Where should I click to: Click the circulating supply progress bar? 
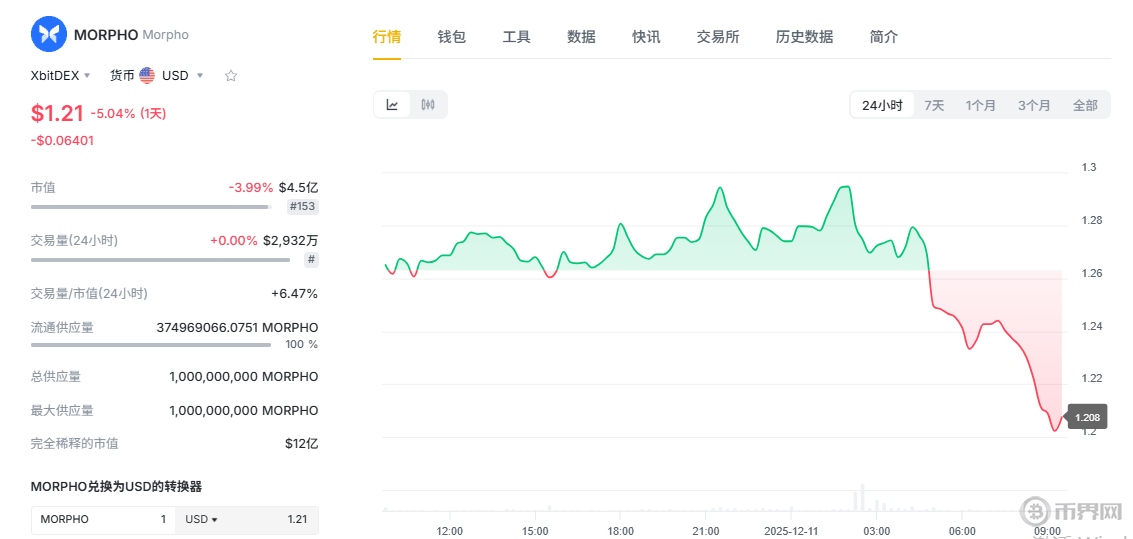coord(150,345)
